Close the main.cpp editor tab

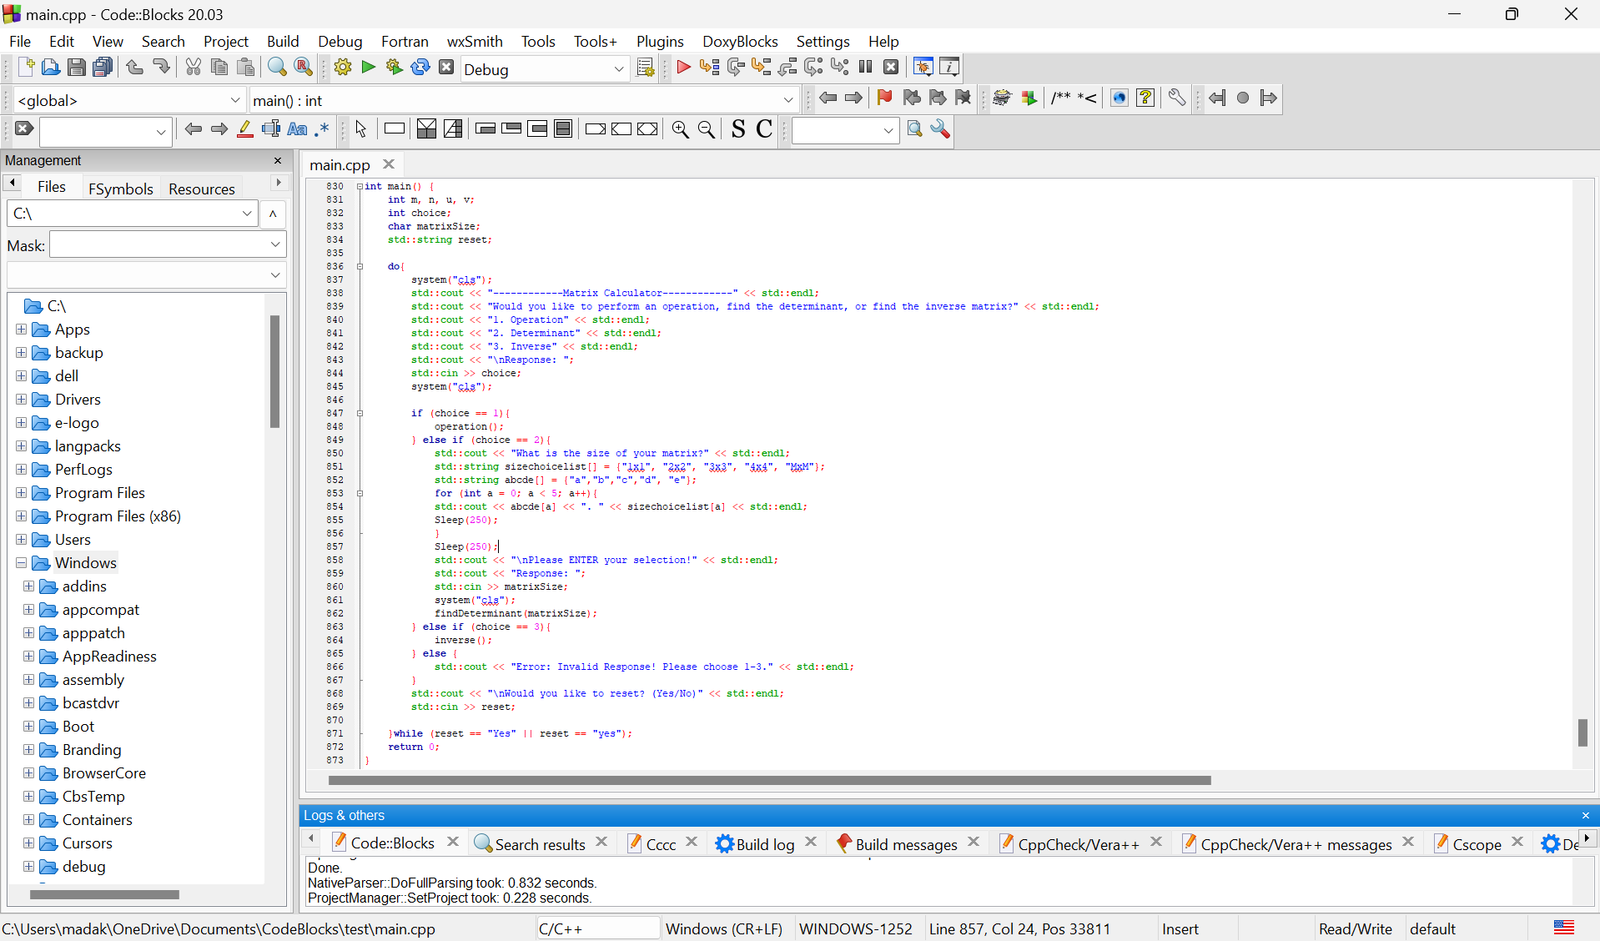(x=389, y=164)
